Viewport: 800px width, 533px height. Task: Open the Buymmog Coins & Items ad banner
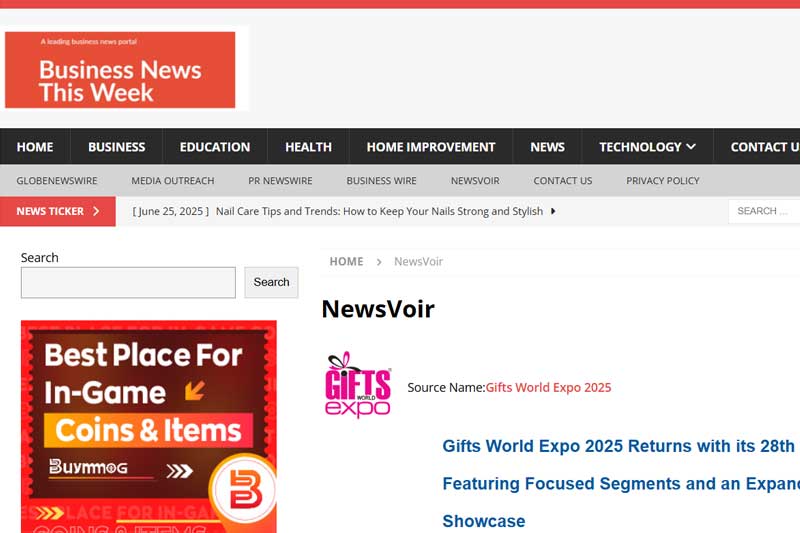(148, 426)
